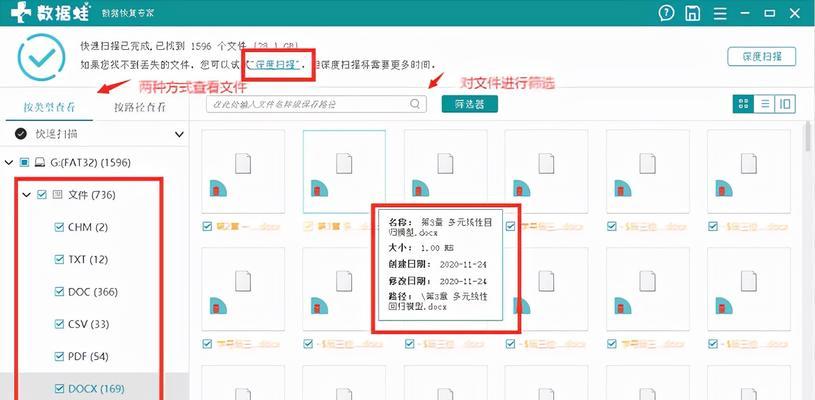The image size is (815, 400).
Task: Collapse the G:(FAT32) tree node arrow
Action: pos(9,163)
